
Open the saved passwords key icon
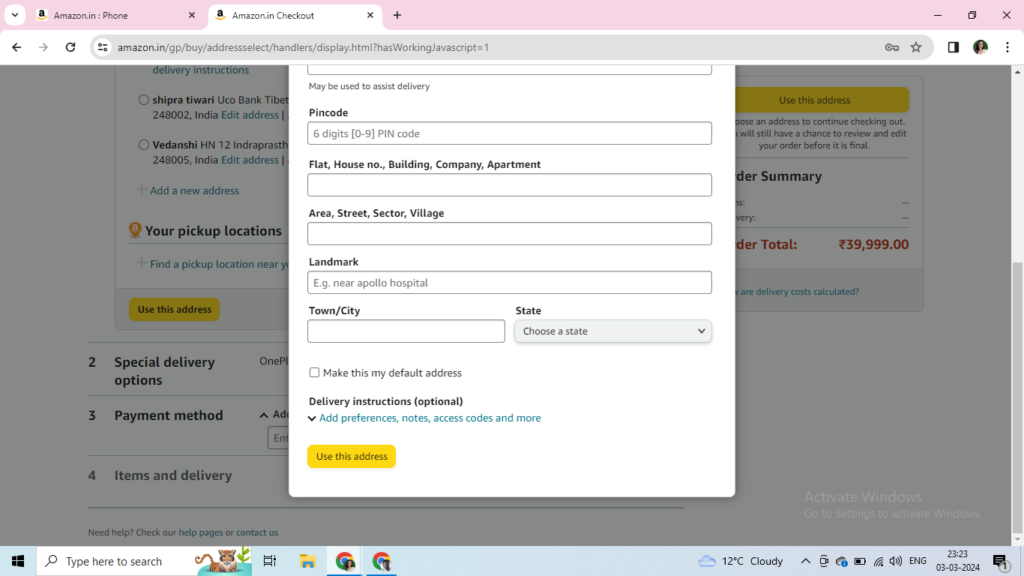click(891, 47)
